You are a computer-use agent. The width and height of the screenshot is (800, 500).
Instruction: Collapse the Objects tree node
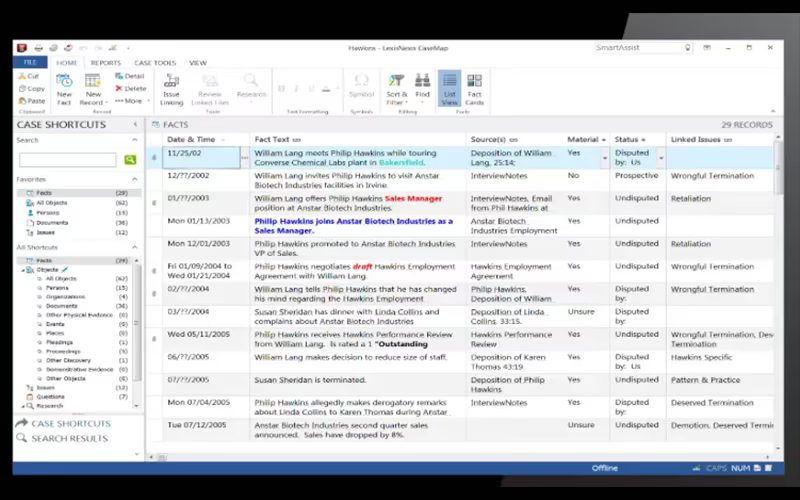(23, 270)
